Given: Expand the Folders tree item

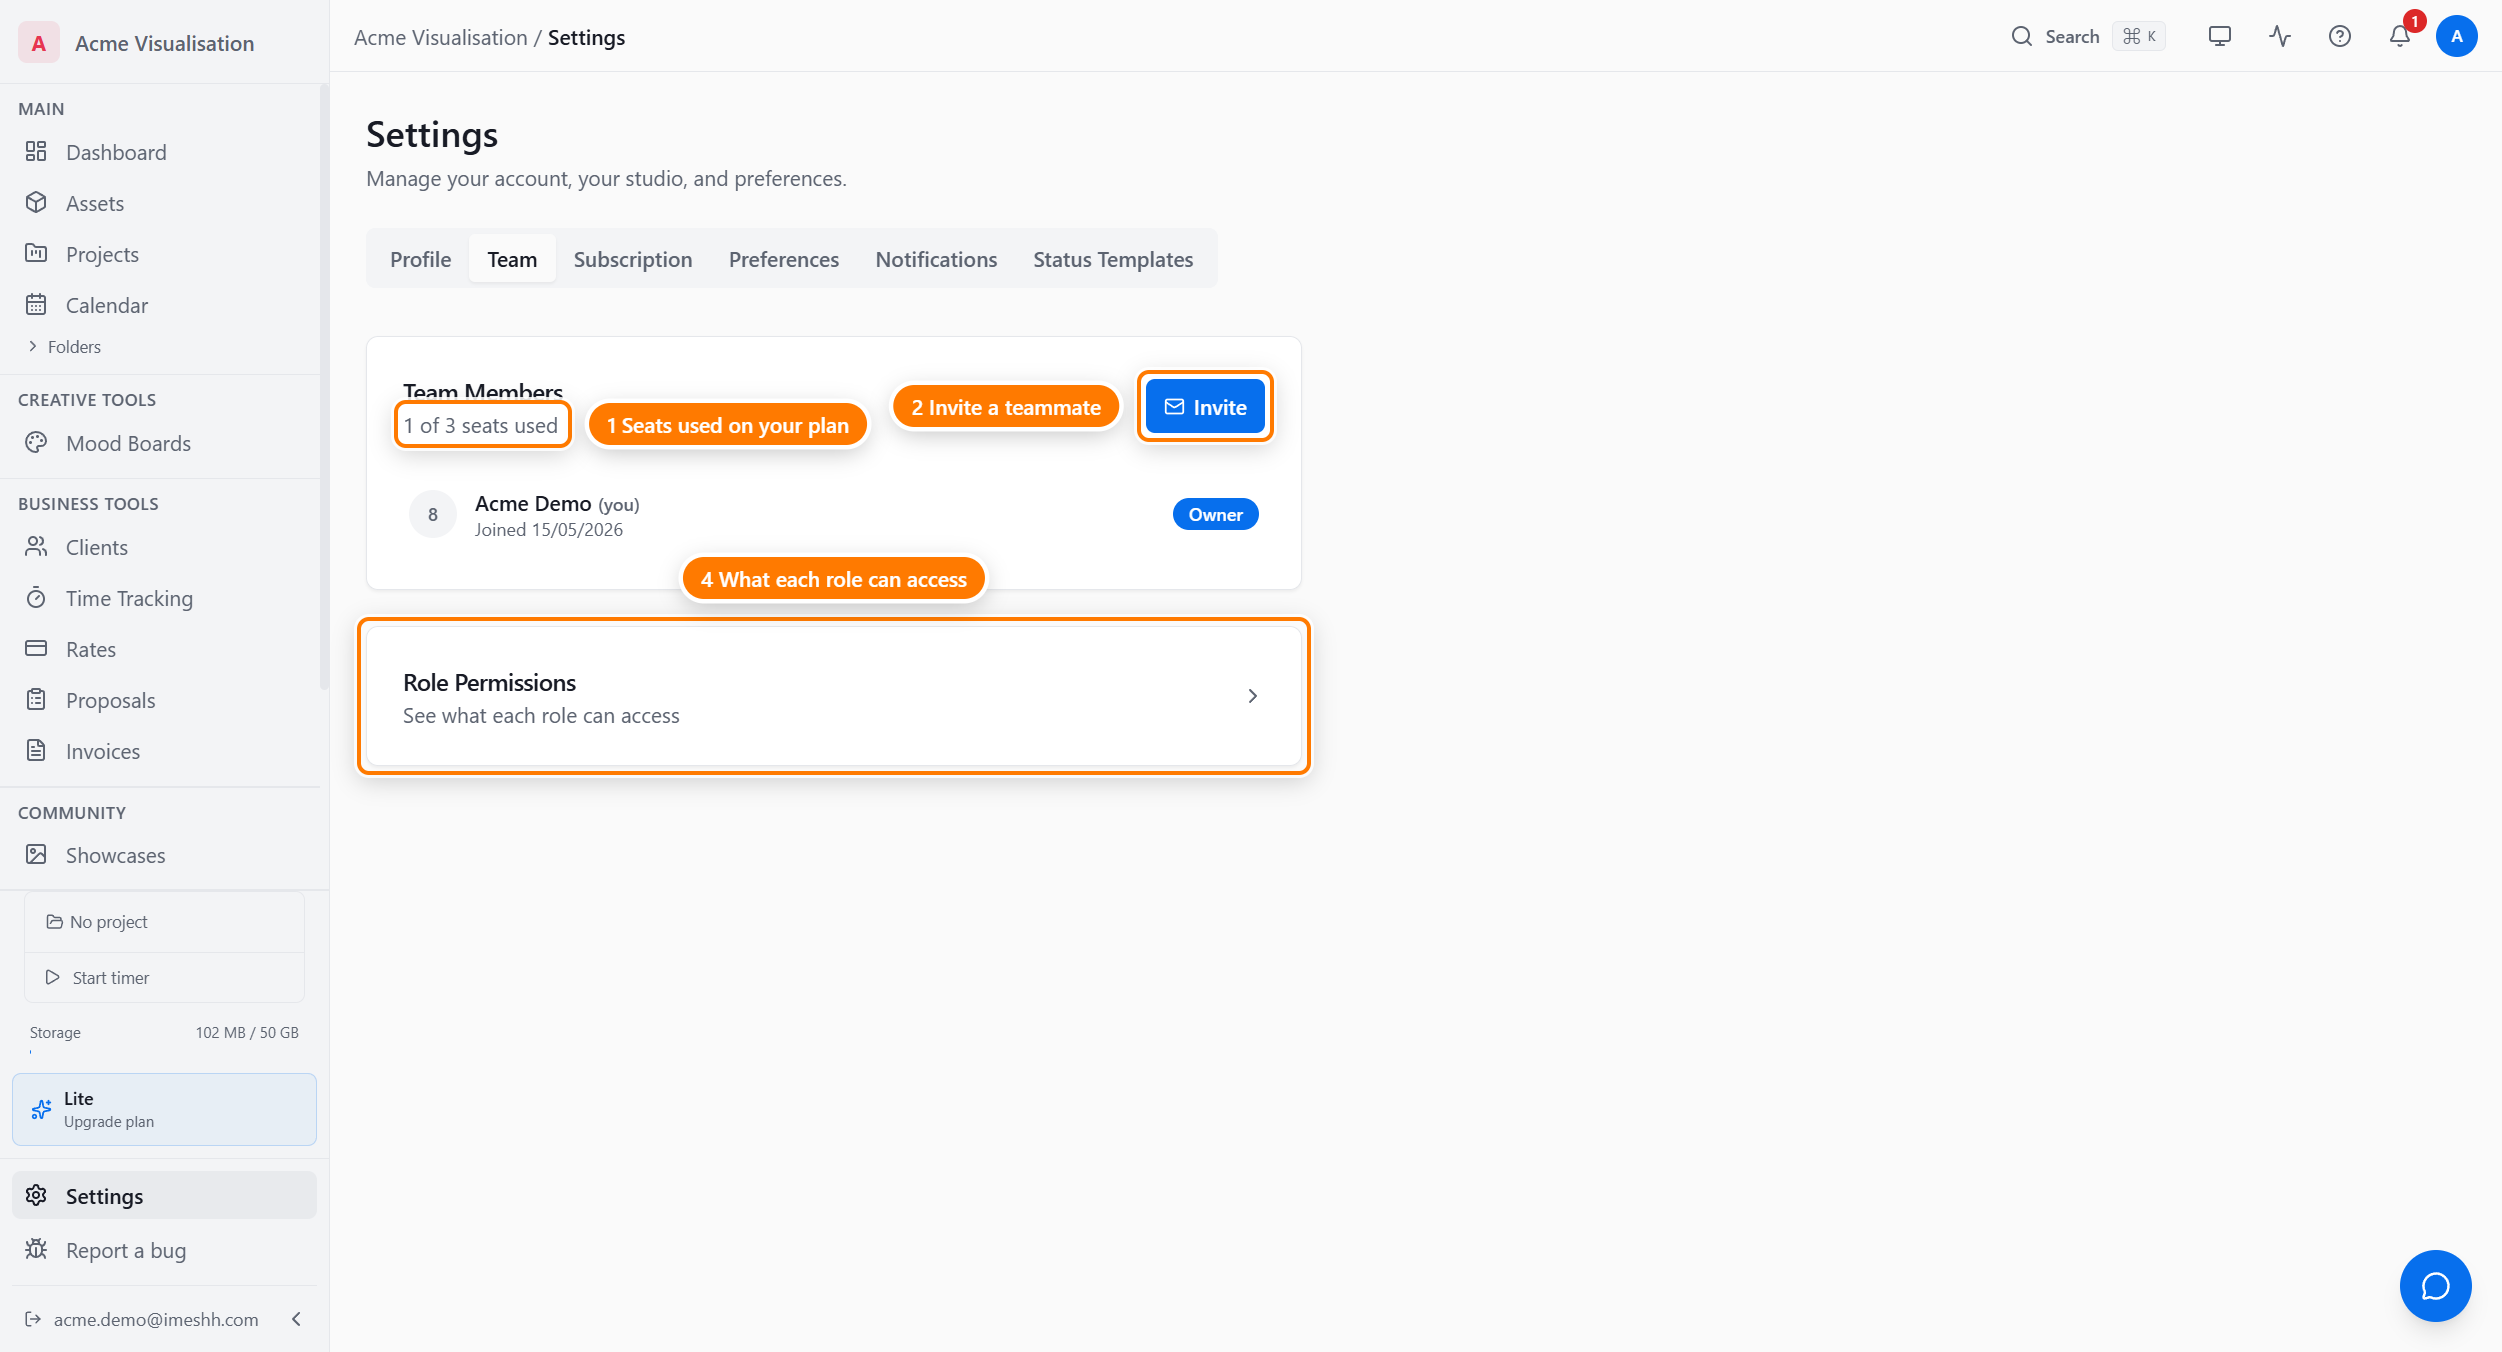Looking at the screenshot, I should coord(65,347).
